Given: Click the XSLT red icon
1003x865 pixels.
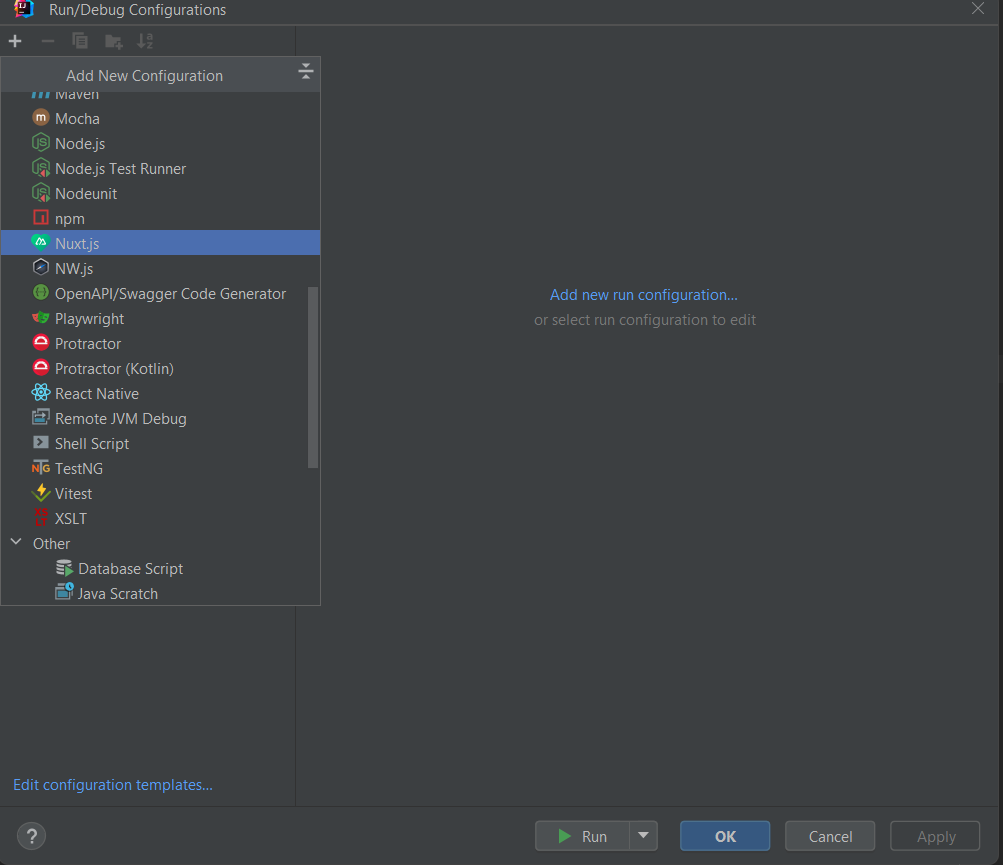Looking at the screenshot, I should (x=41, y=517).
